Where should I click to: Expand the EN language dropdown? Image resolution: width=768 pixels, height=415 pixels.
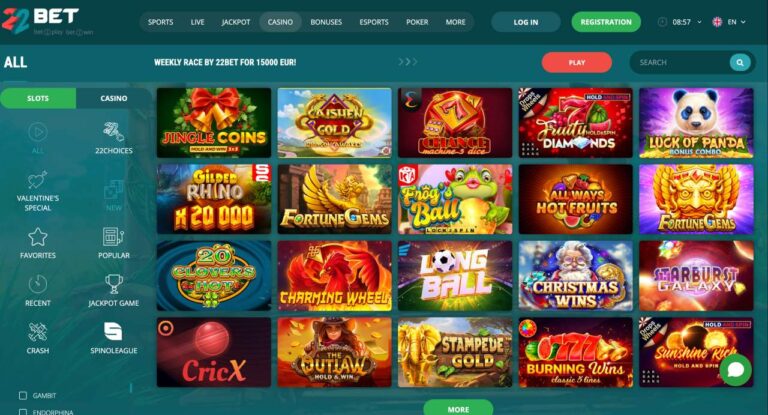pos(730,22)
